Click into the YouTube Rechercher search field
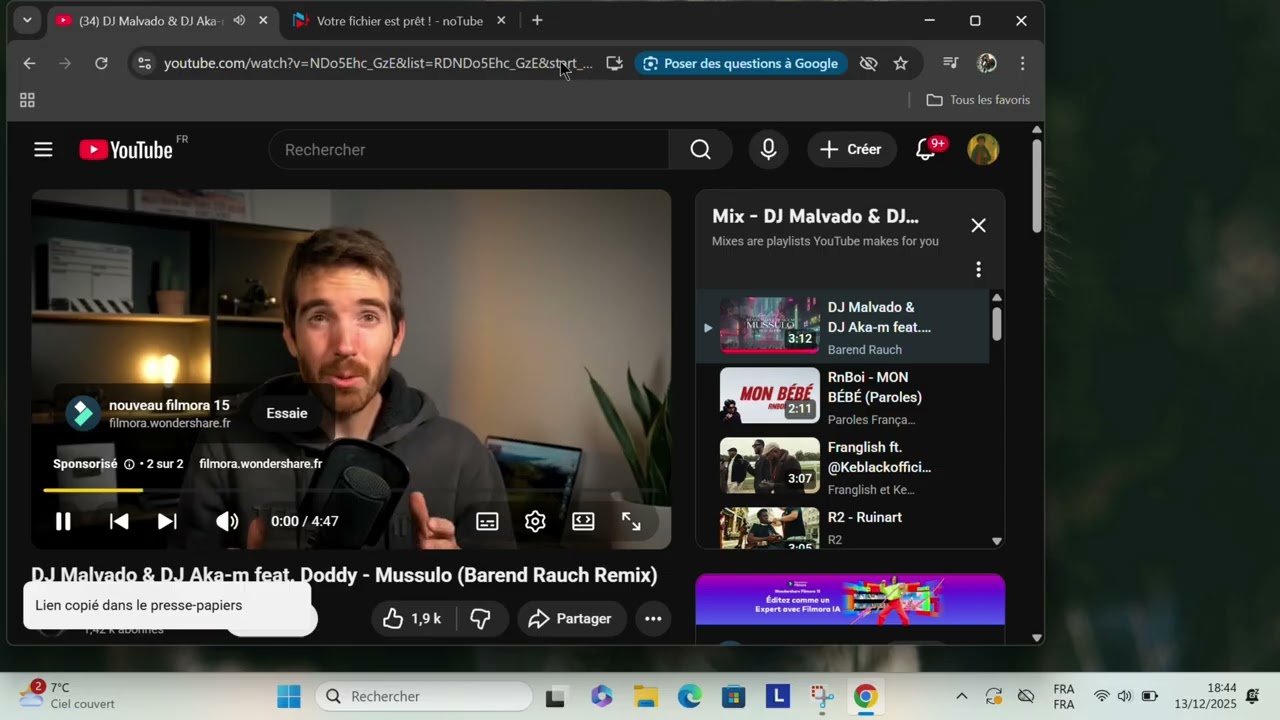This screenshot has width=1280, height=720. 470,150
